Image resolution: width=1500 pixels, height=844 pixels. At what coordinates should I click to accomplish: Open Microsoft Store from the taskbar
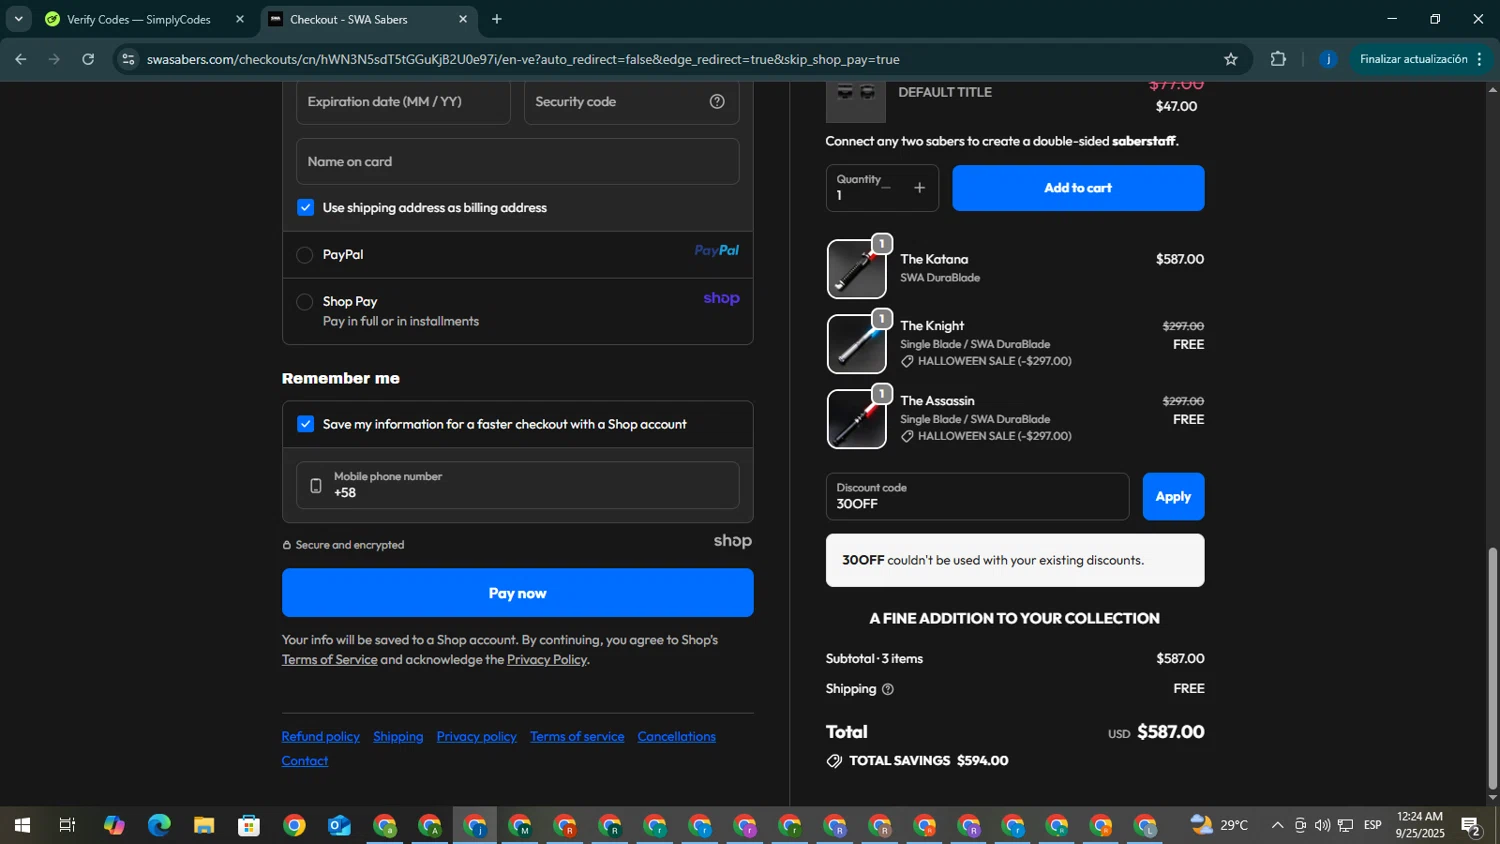tap(249, 825)
